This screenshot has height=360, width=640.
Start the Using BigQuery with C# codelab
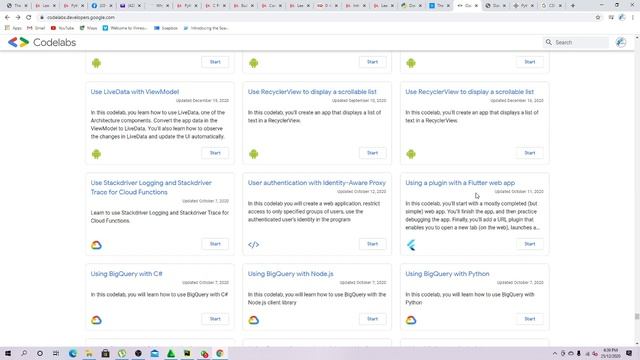[x=215, y=319]
